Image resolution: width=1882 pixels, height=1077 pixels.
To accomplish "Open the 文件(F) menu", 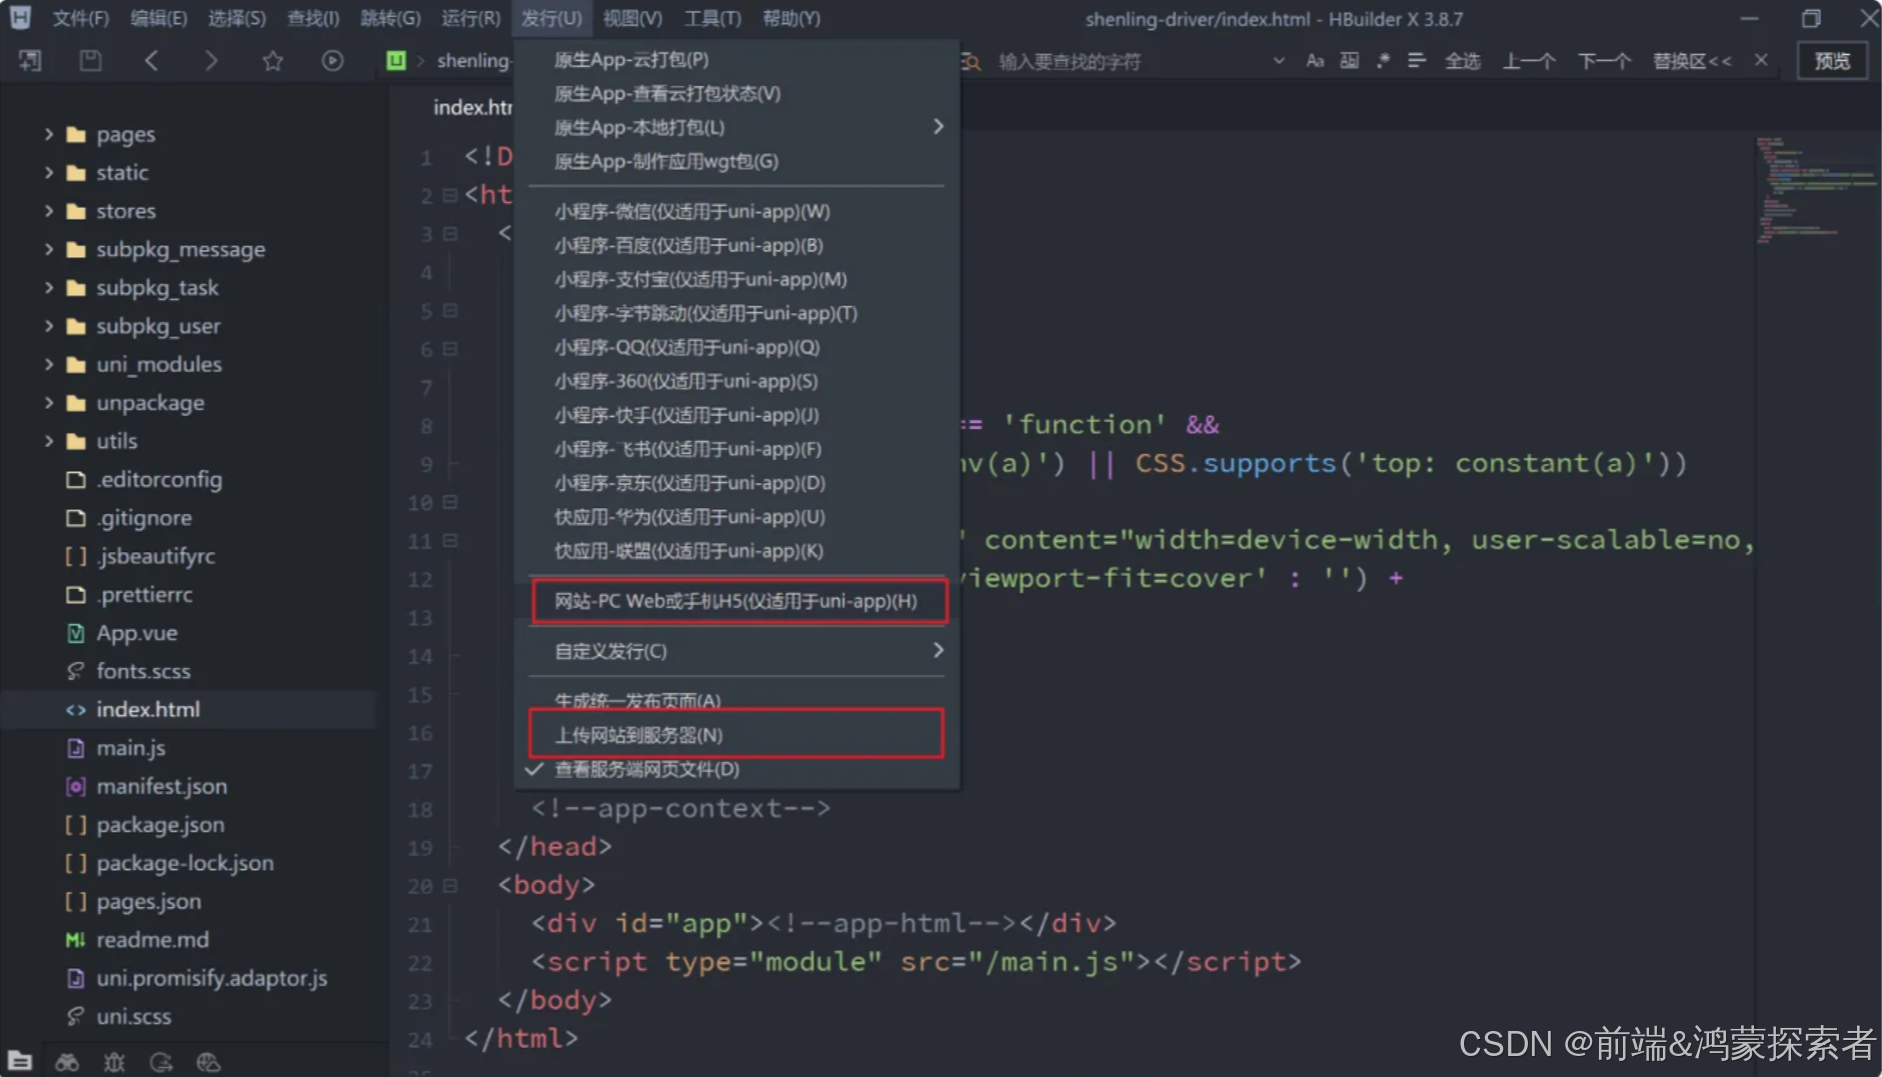I will [80, 18].
